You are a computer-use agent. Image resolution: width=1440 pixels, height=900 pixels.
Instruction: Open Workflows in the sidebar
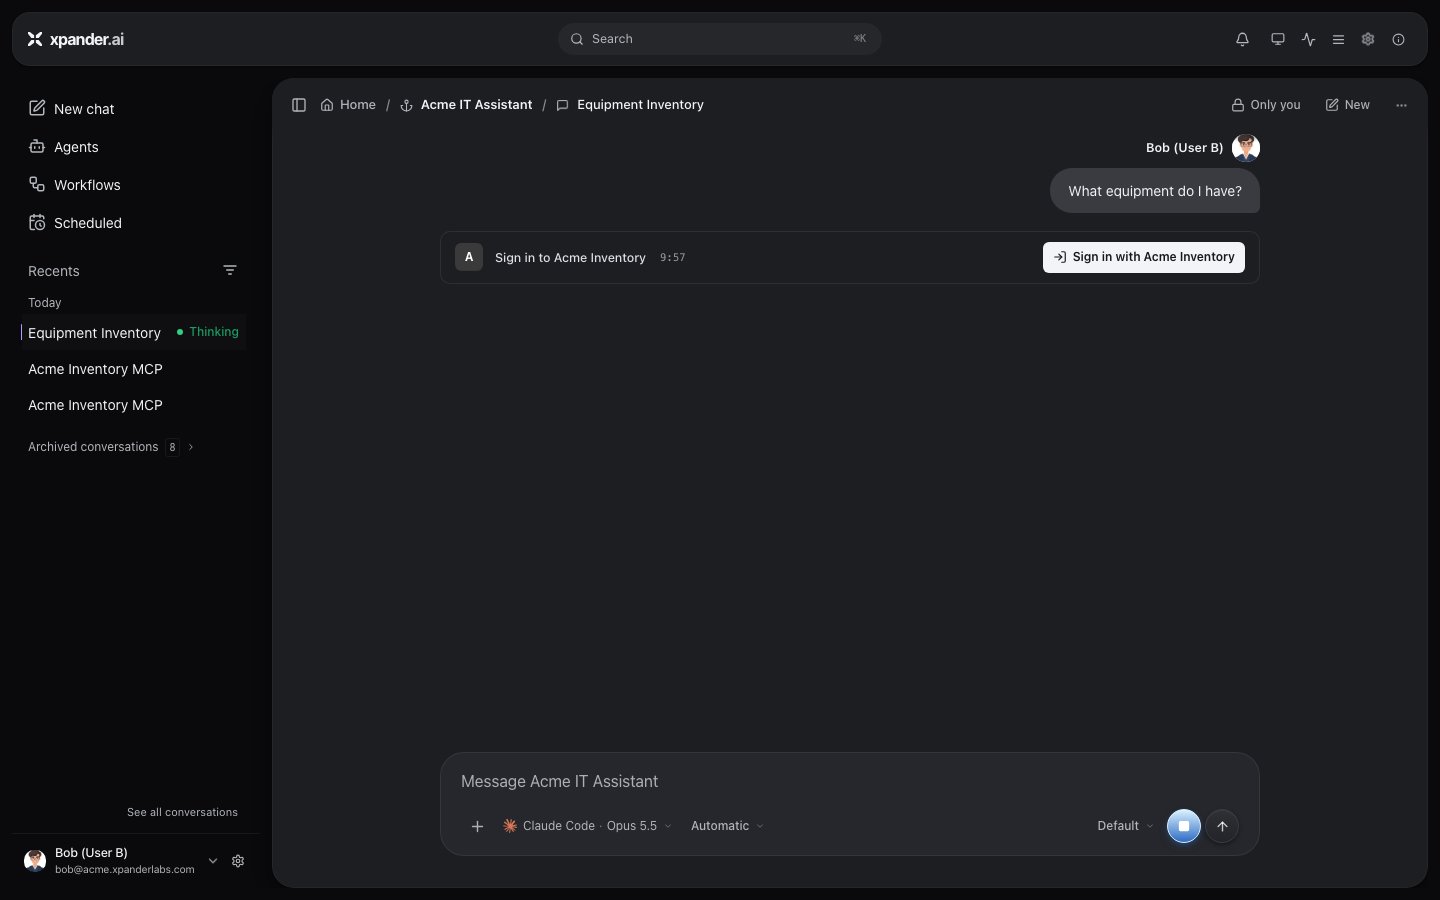[75, 185]
